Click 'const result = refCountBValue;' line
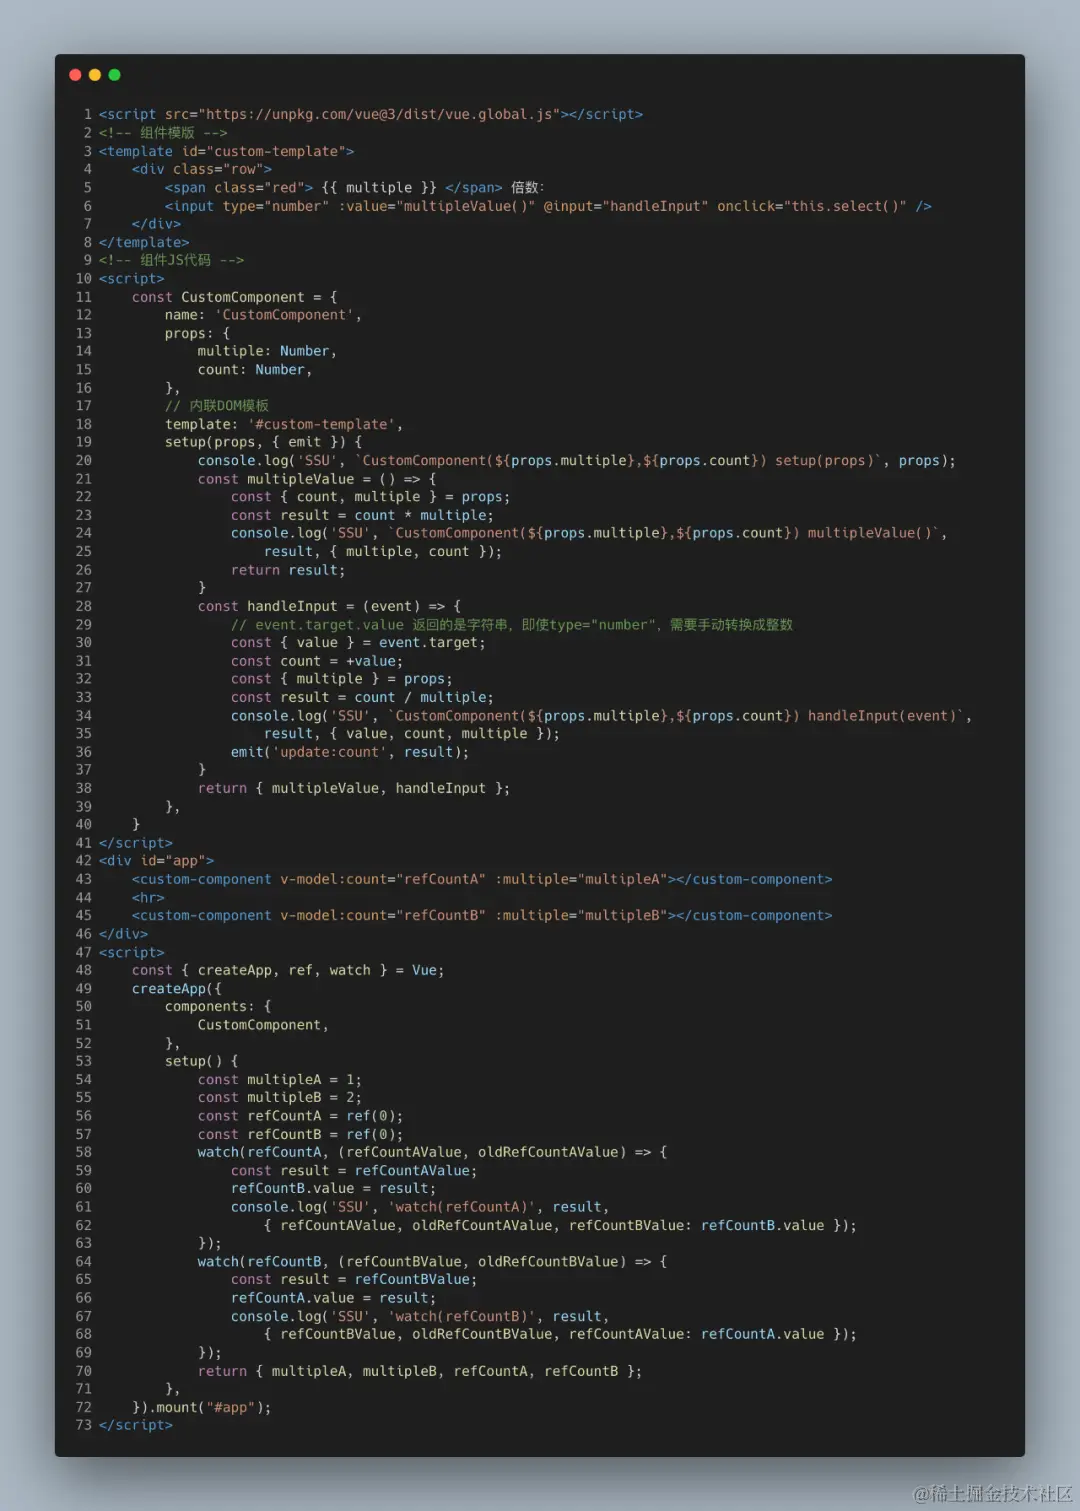Image resolution: width=1080 pixels, height=1511 pixels. point(354,1280)
